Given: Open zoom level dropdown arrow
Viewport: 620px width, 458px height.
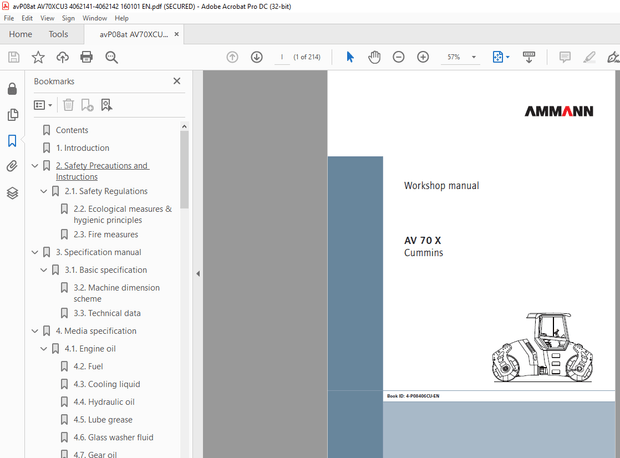Looking at the screenshot, I should coord(474,57).
